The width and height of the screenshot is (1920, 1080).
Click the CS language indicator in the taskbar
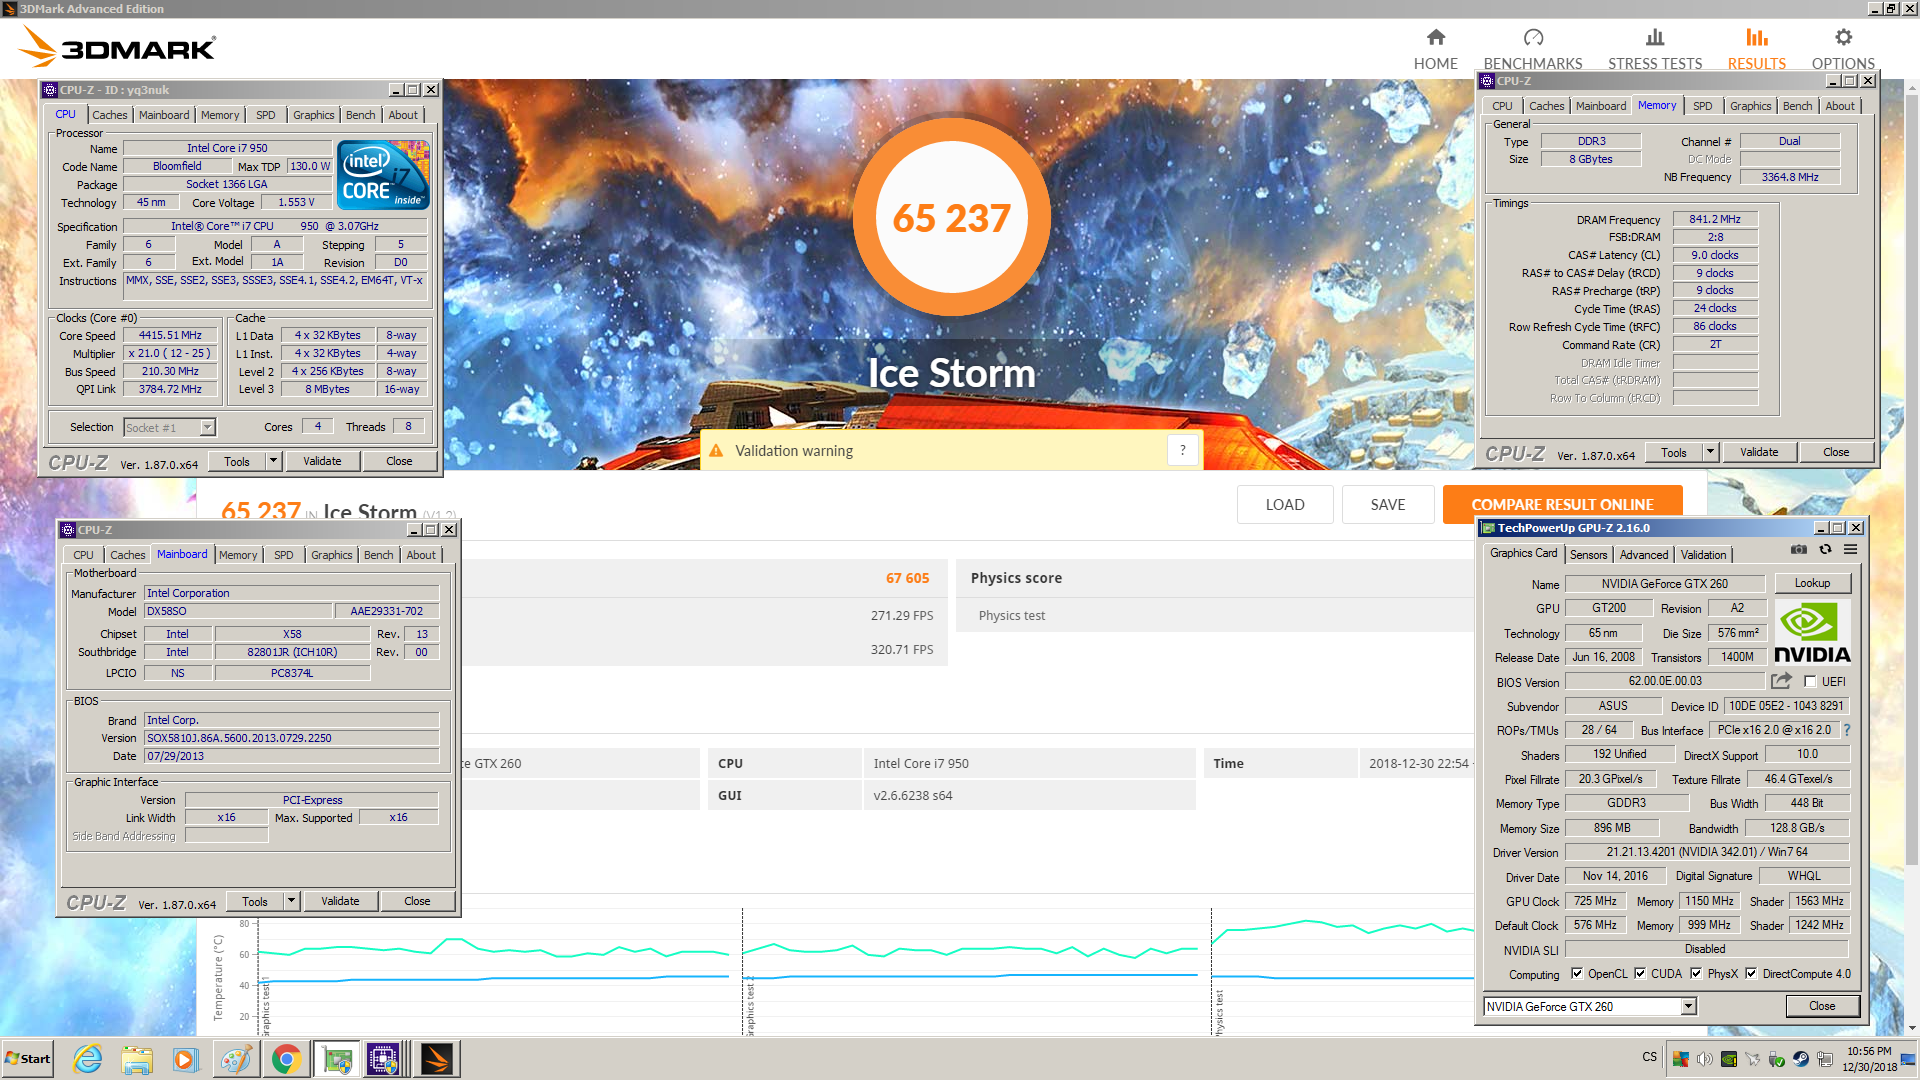[1649, 1057]
